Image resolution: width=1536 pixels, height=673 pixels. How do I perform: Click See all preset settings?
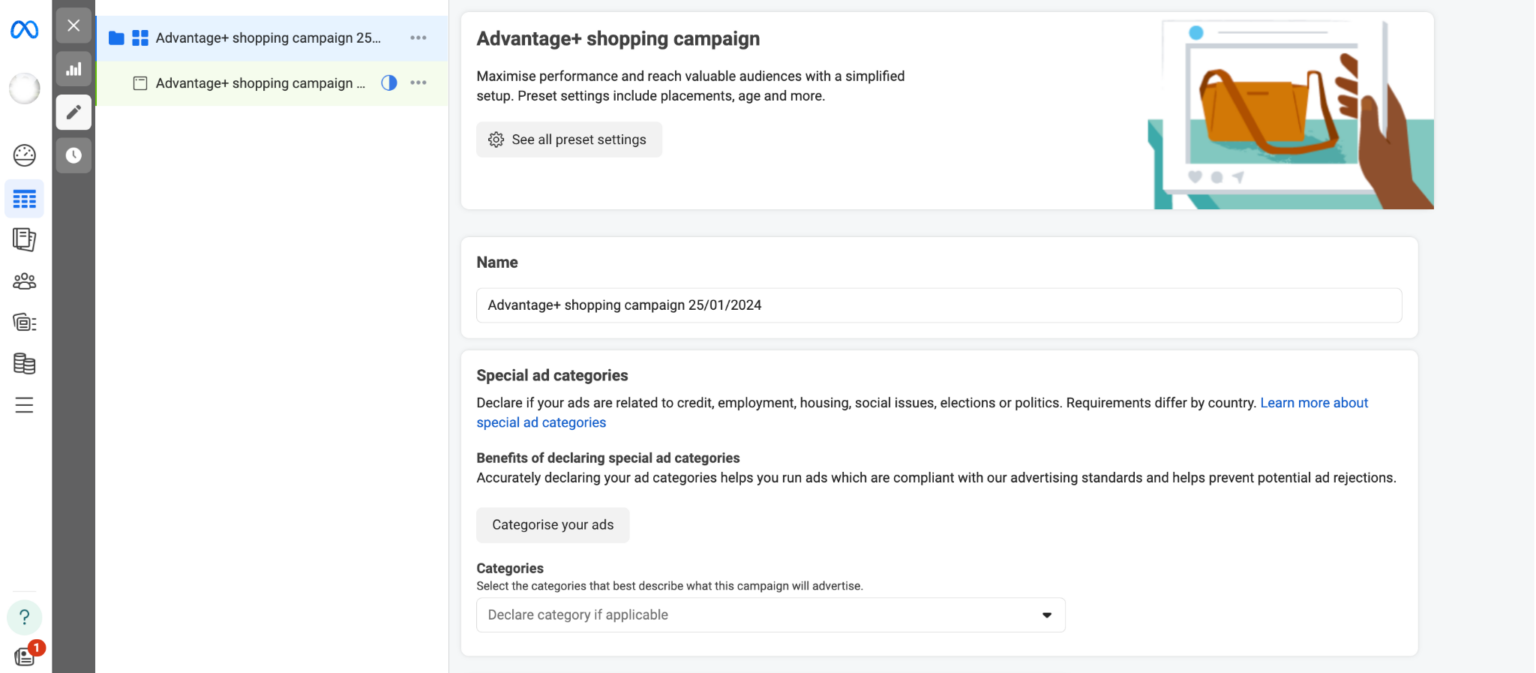click(x=568, y=139)
